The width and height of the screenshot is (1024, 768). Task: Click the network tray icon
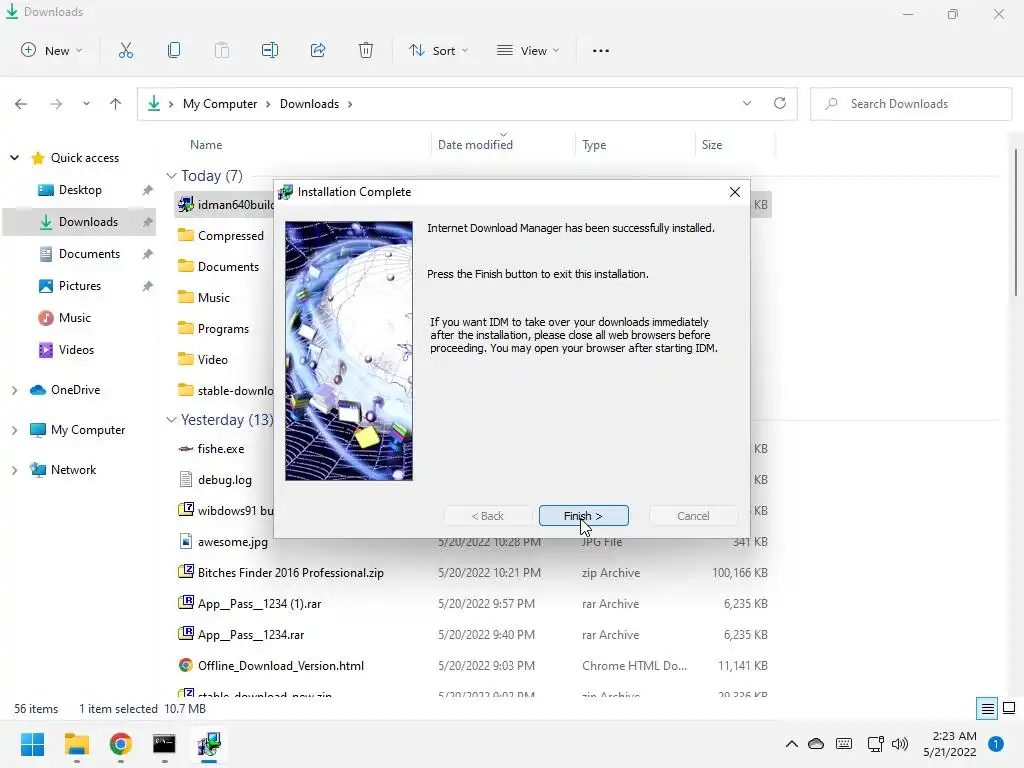(x=875, y=743)
